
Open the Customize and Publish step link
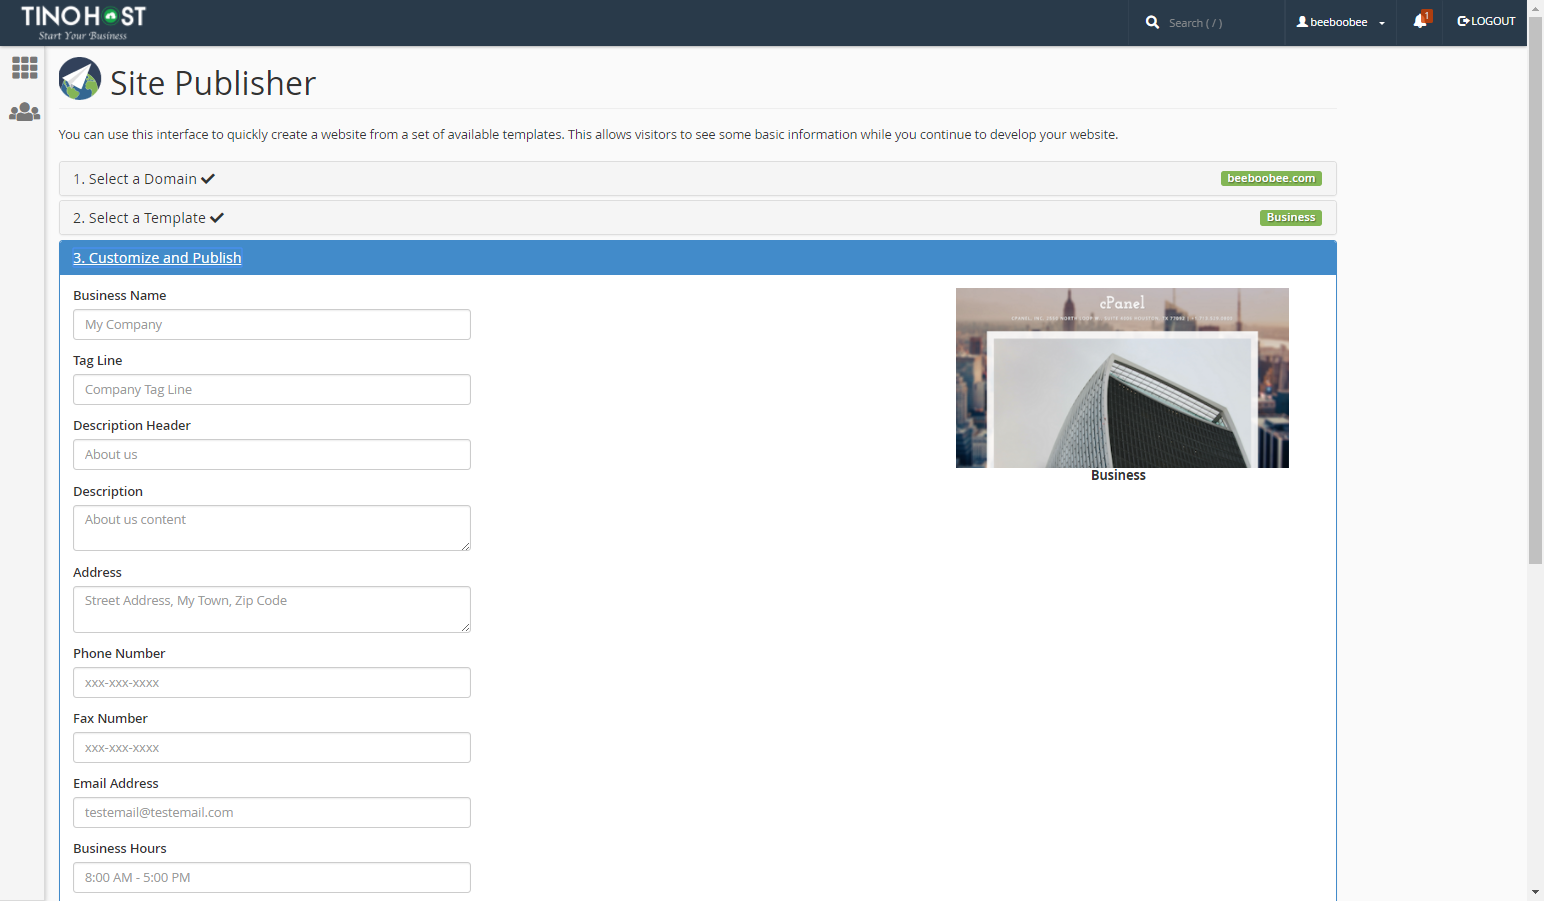tap(157, 258)
